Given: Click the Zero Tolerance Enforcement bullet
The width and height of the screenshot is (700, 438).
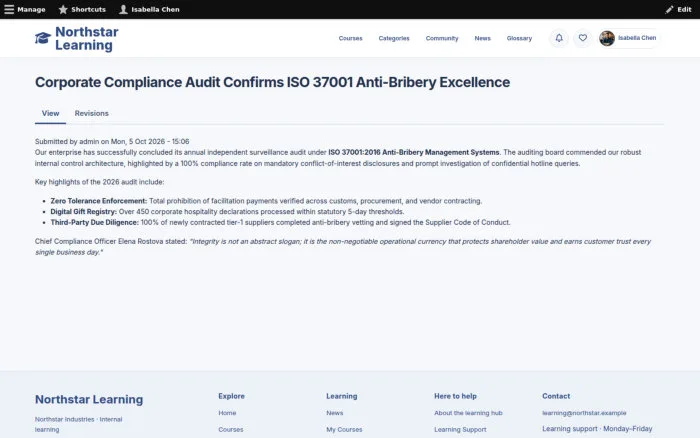Looking at the screenshot, I should [x=266, y=201].
